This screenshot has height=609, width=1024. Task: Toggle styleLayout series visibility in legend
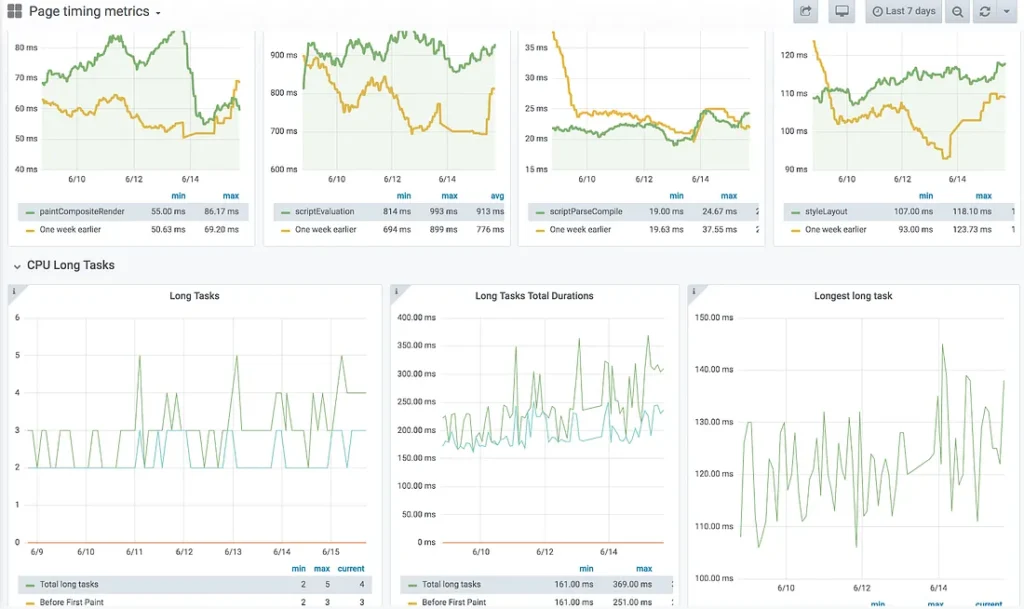825,212
